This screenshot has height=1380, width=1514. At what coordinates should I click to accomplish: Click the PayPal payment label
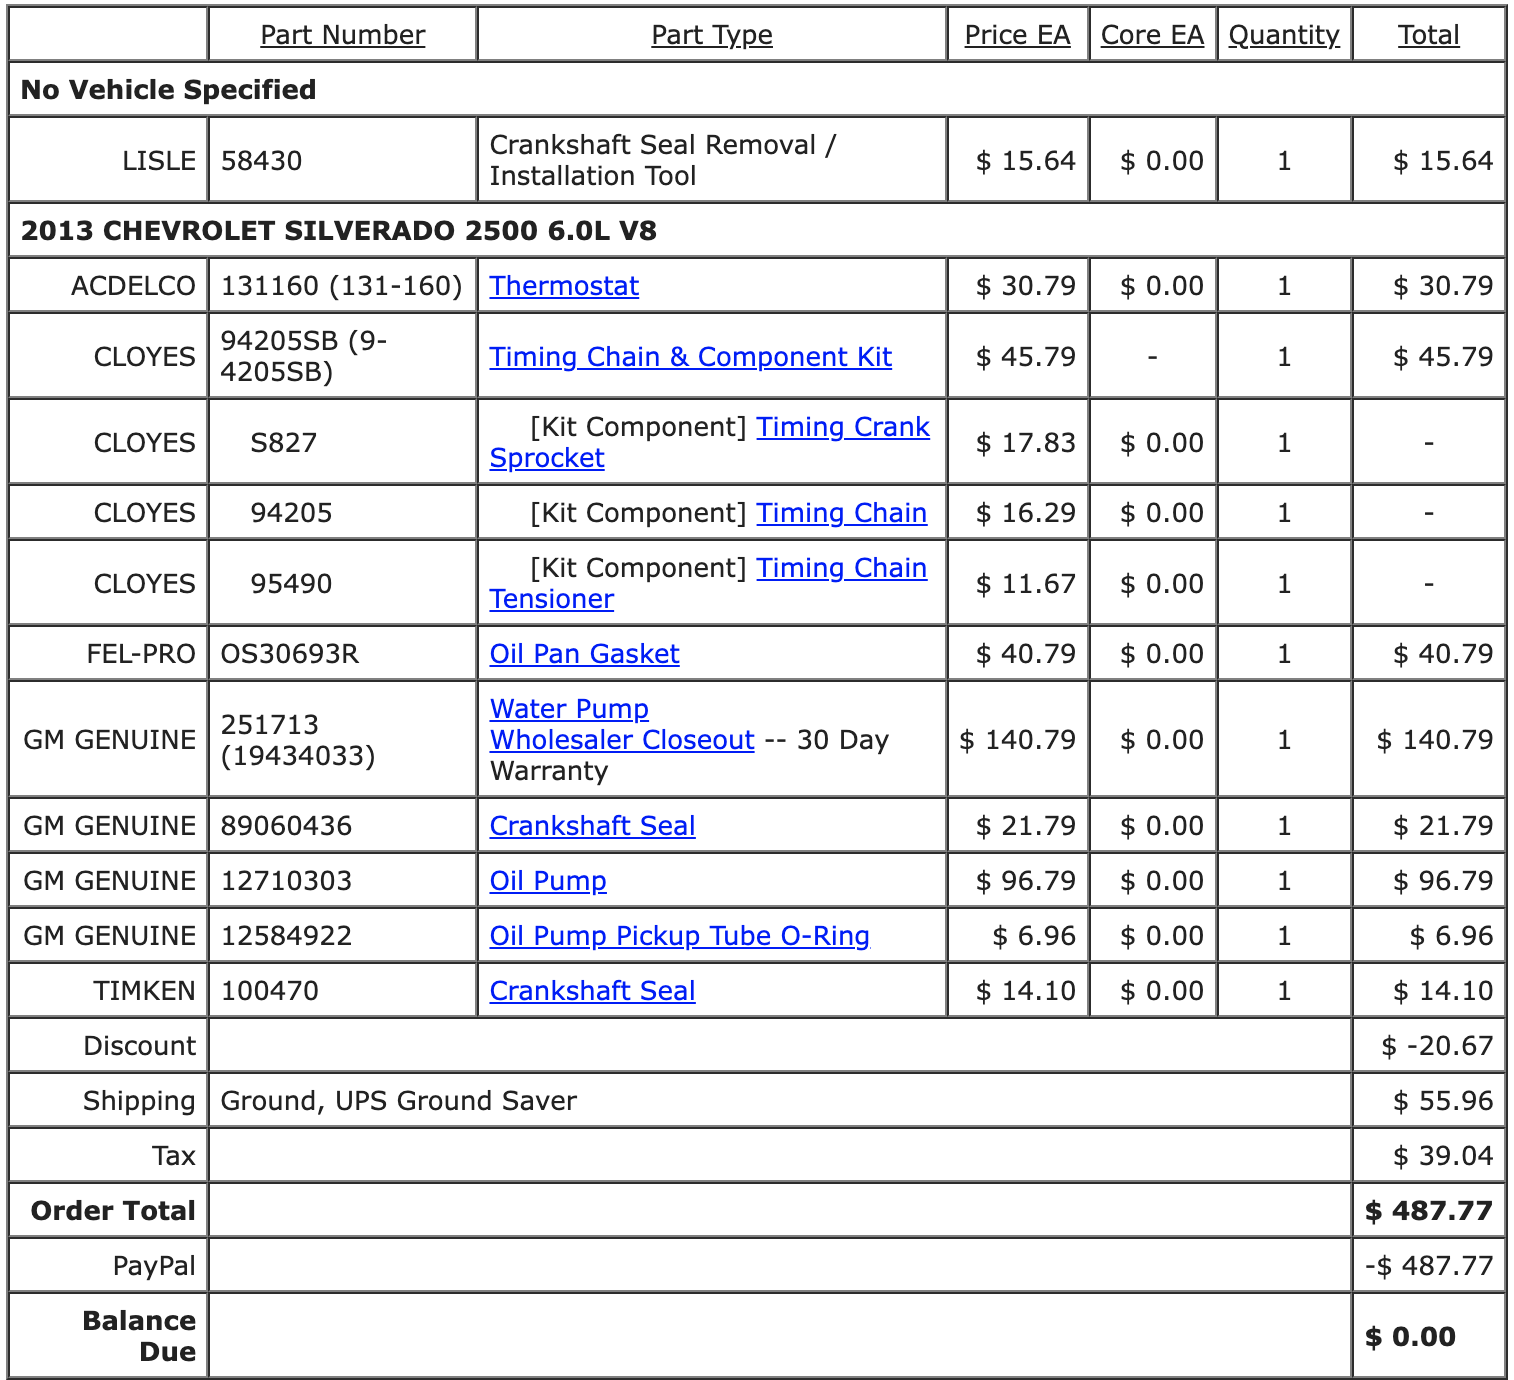154,1266
